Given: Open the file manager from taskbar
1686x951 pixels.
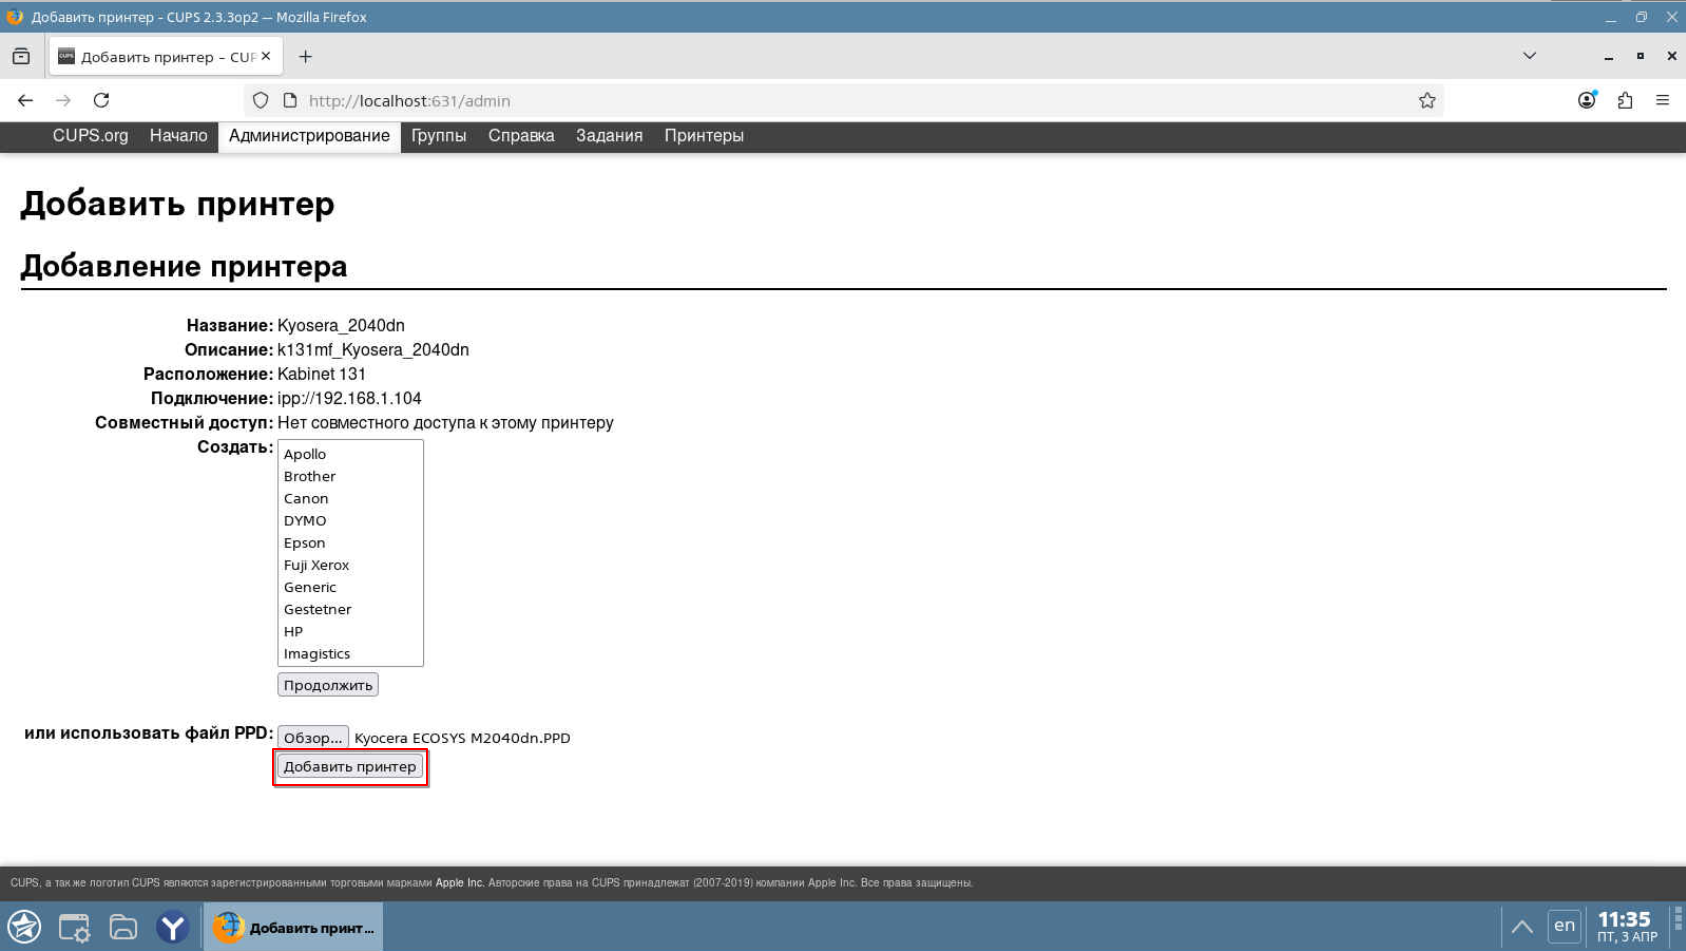Looking at the screenshot, I should [123, 927].
